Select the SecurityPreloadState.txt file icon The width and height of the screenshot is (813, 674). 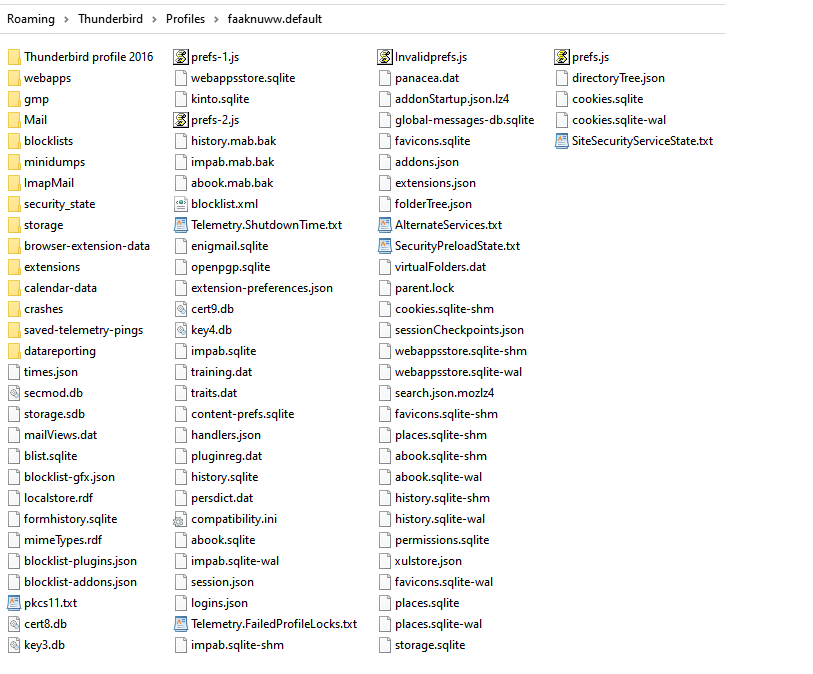tap(385, 246)
